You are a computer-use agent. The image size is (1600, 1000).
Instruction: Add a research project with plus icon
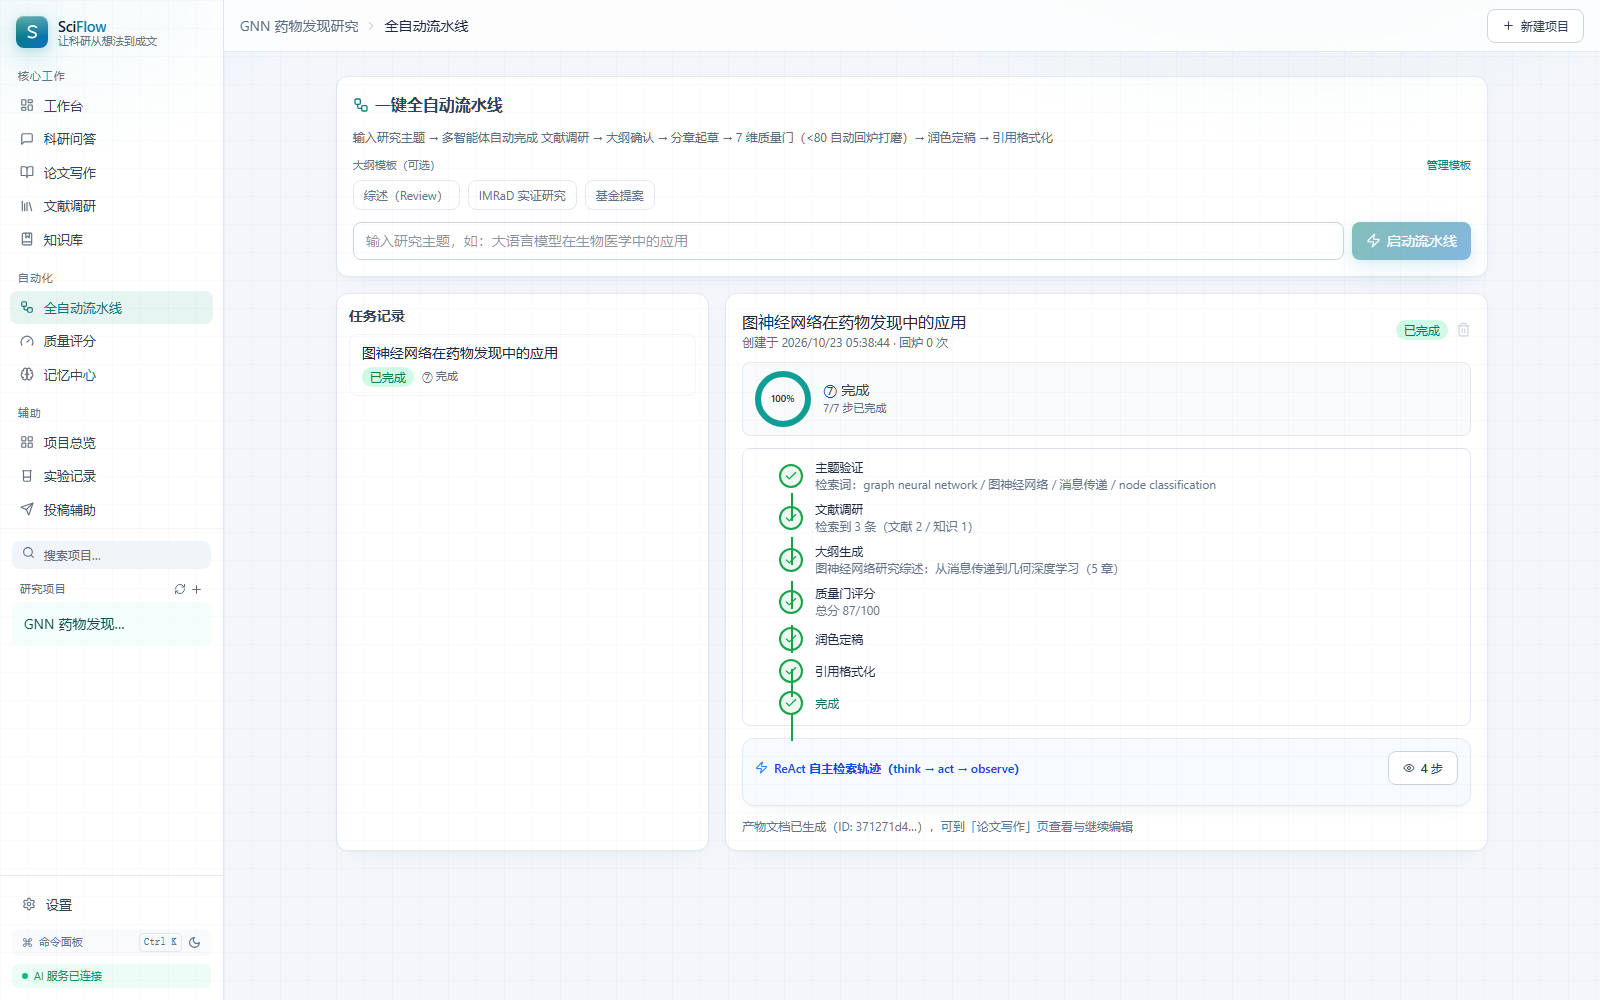click(197, 589)
